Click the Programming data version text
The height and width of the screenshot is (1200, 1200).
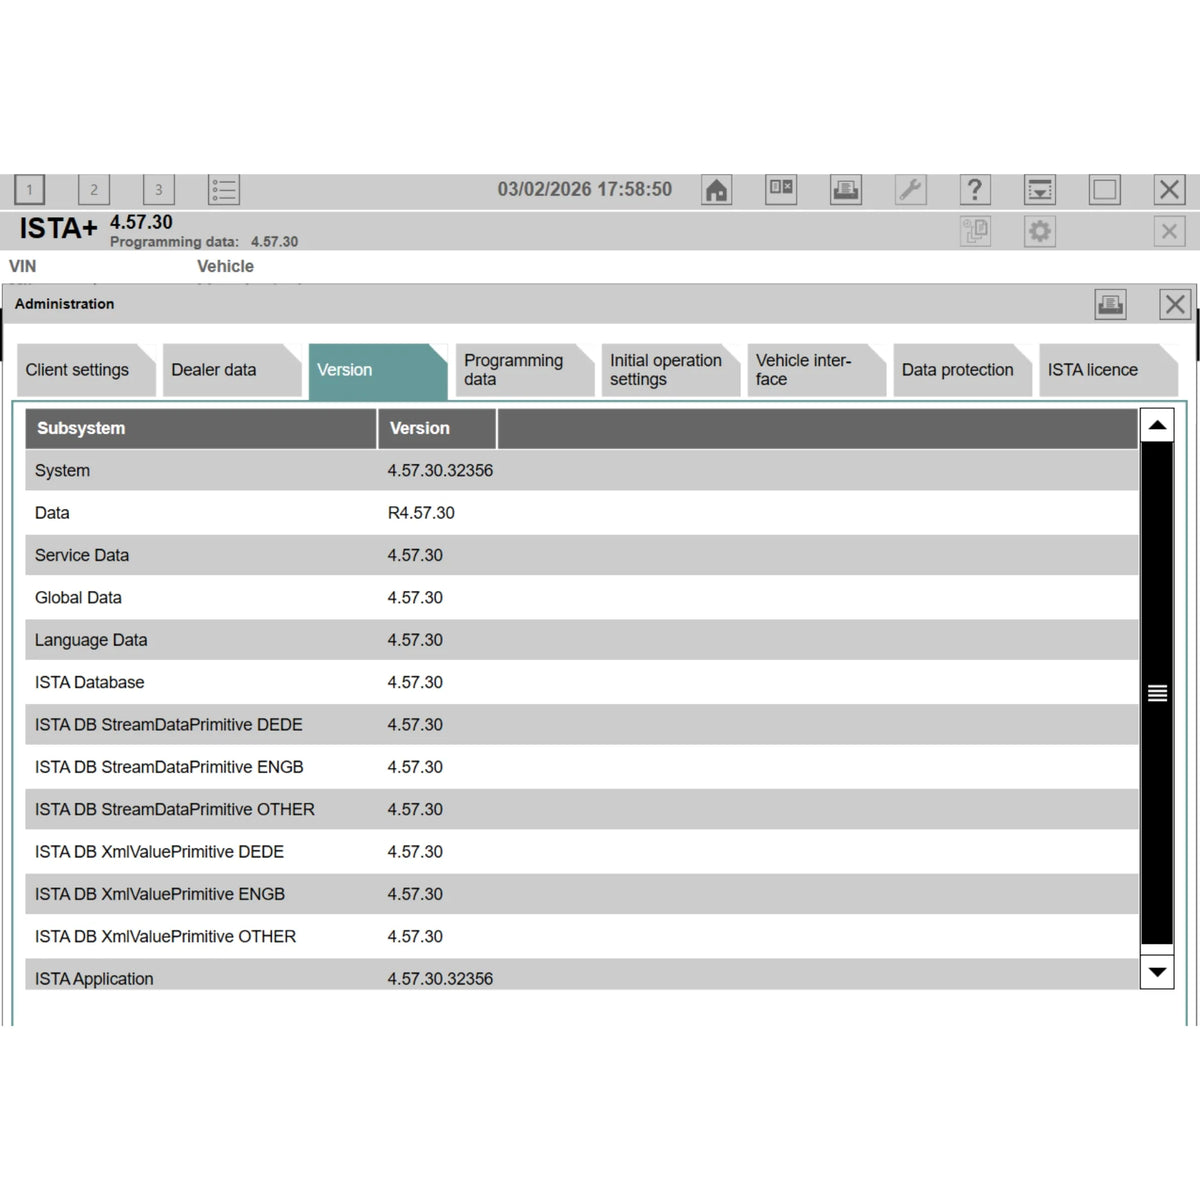204,242
